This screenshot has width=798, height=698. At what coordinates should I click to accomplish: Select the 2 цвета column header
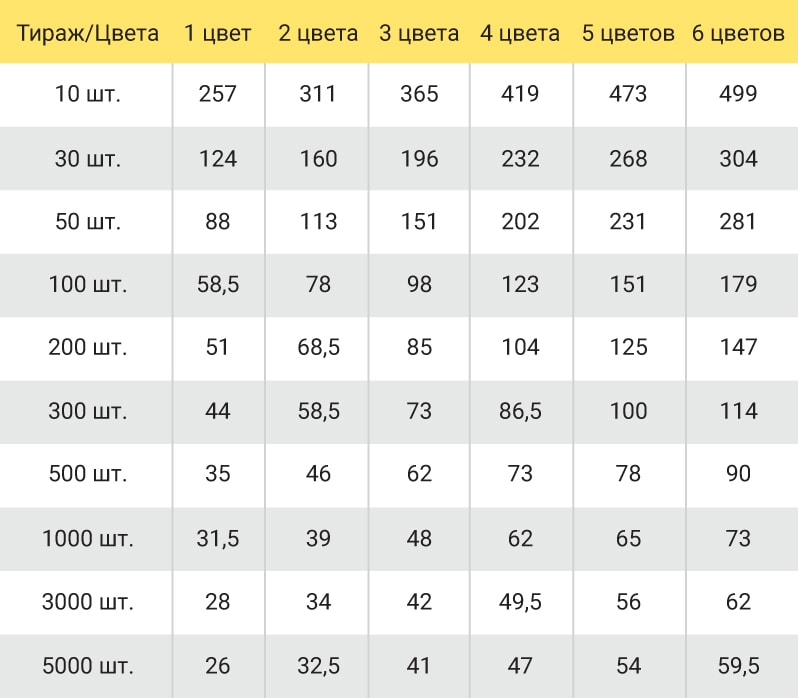point(318,34)
